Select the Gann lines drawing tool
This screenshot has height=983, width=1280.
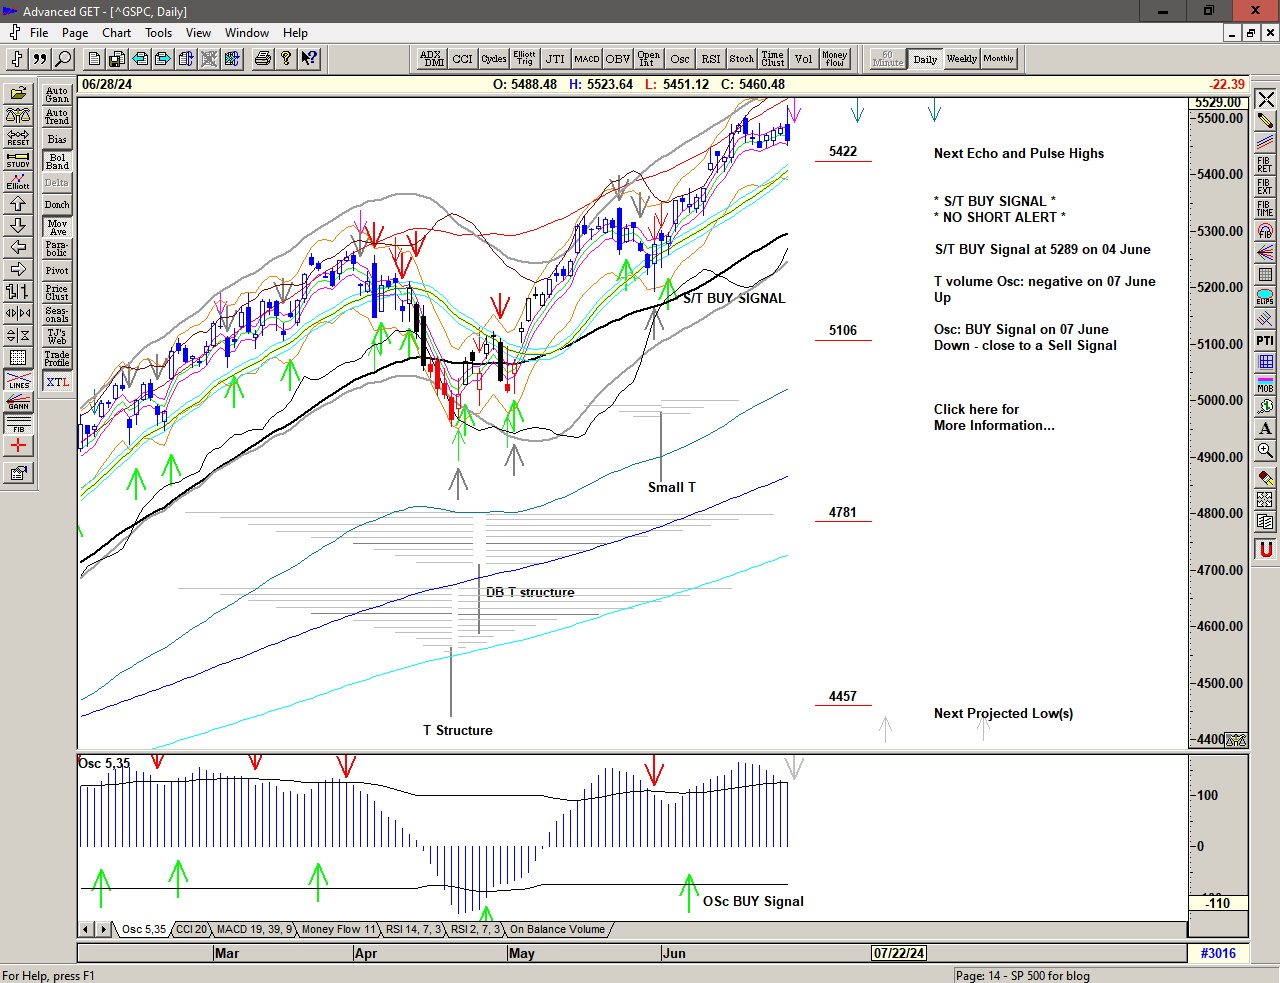point(18,402)
